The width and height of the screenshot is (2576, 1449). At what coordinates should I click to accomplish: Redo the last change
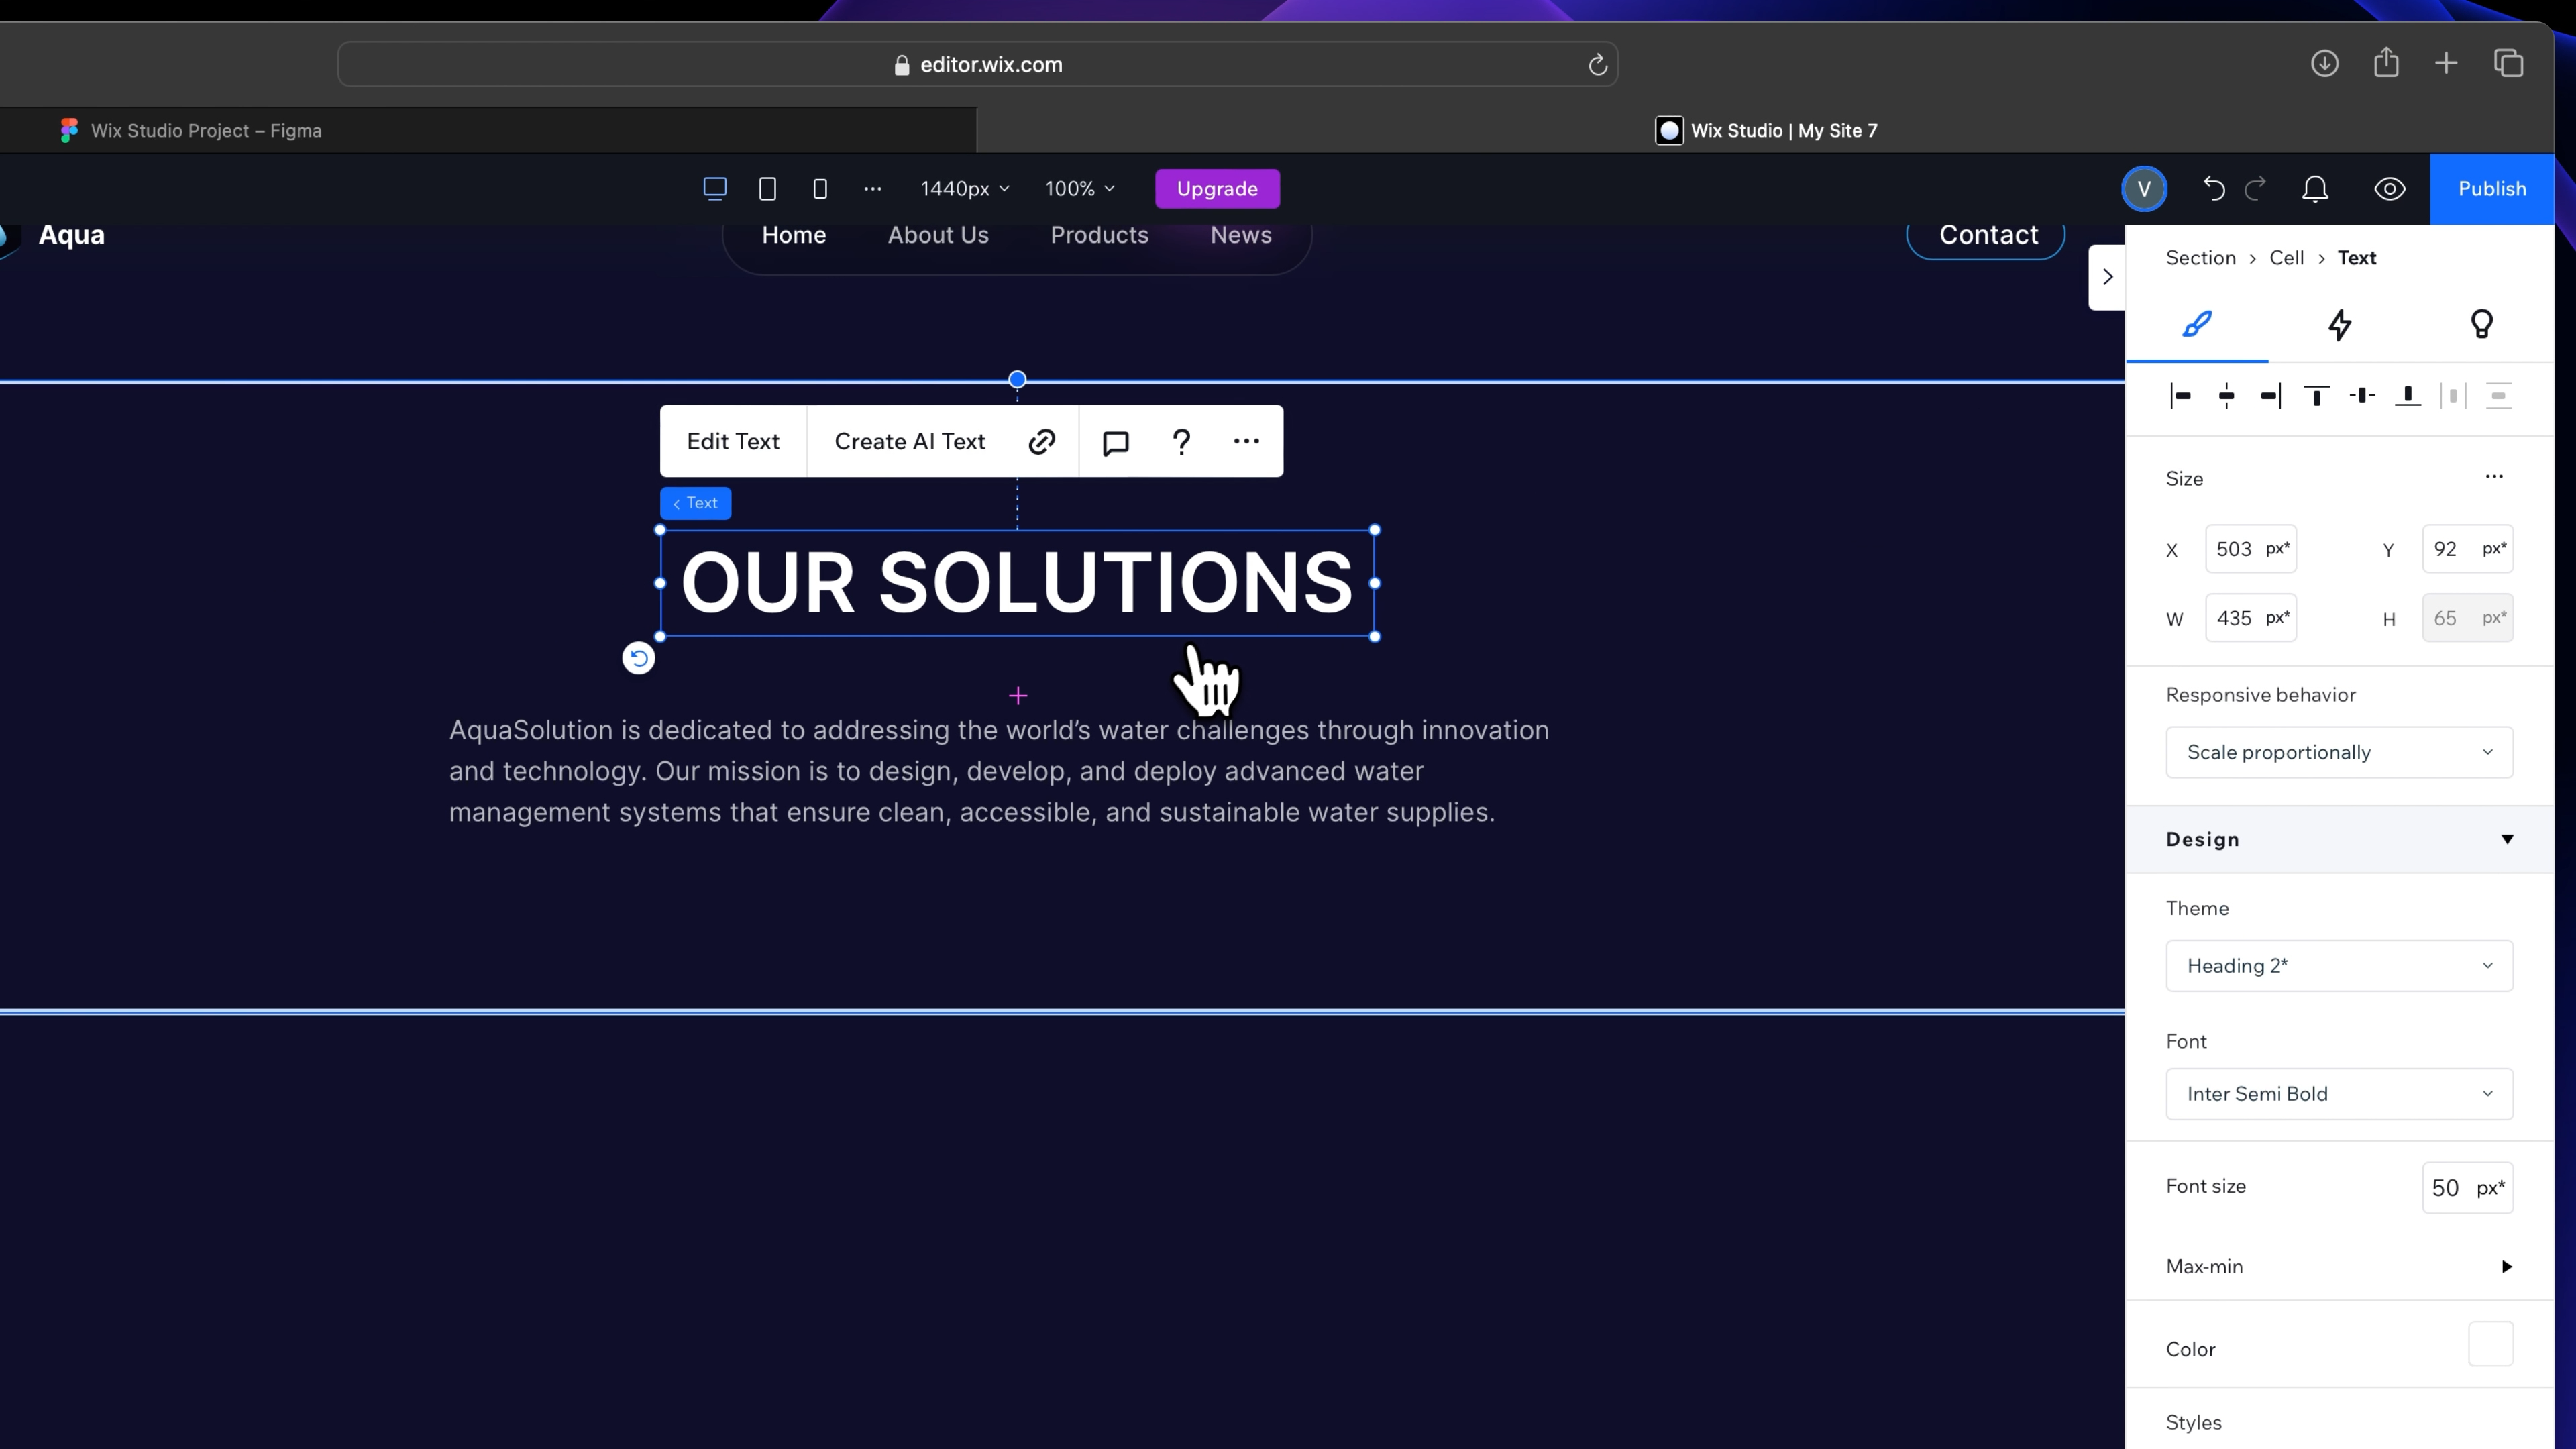2257,189
